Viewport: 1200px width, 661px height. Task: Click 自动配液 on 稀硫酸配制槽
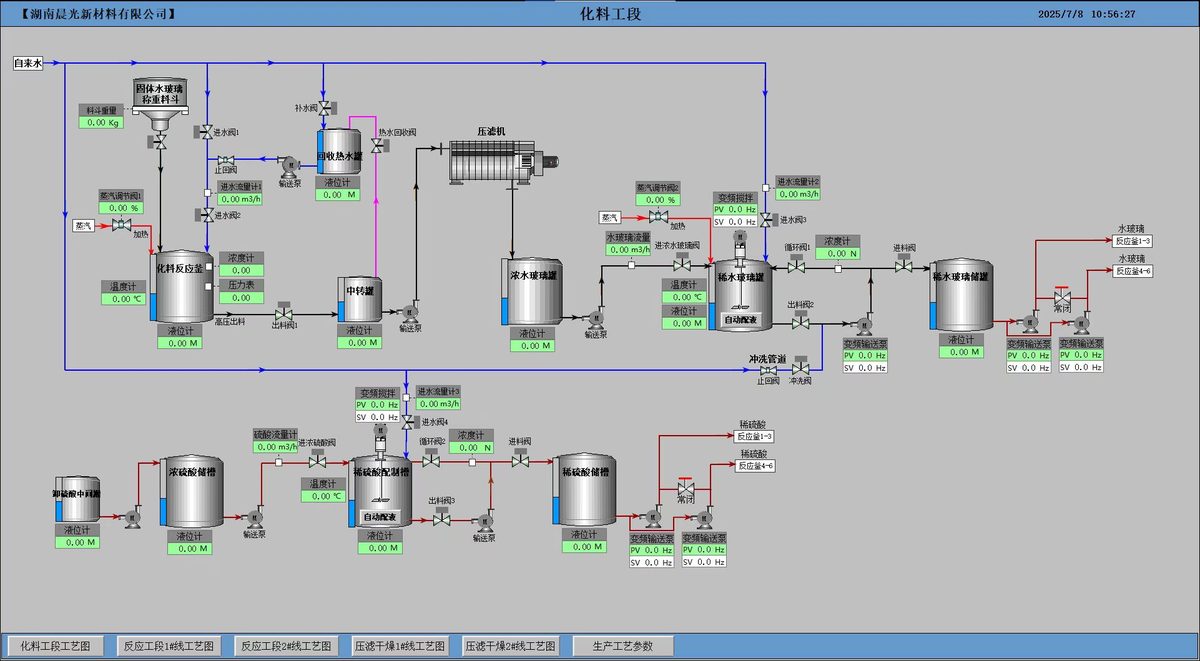click(x=380, y=517)
